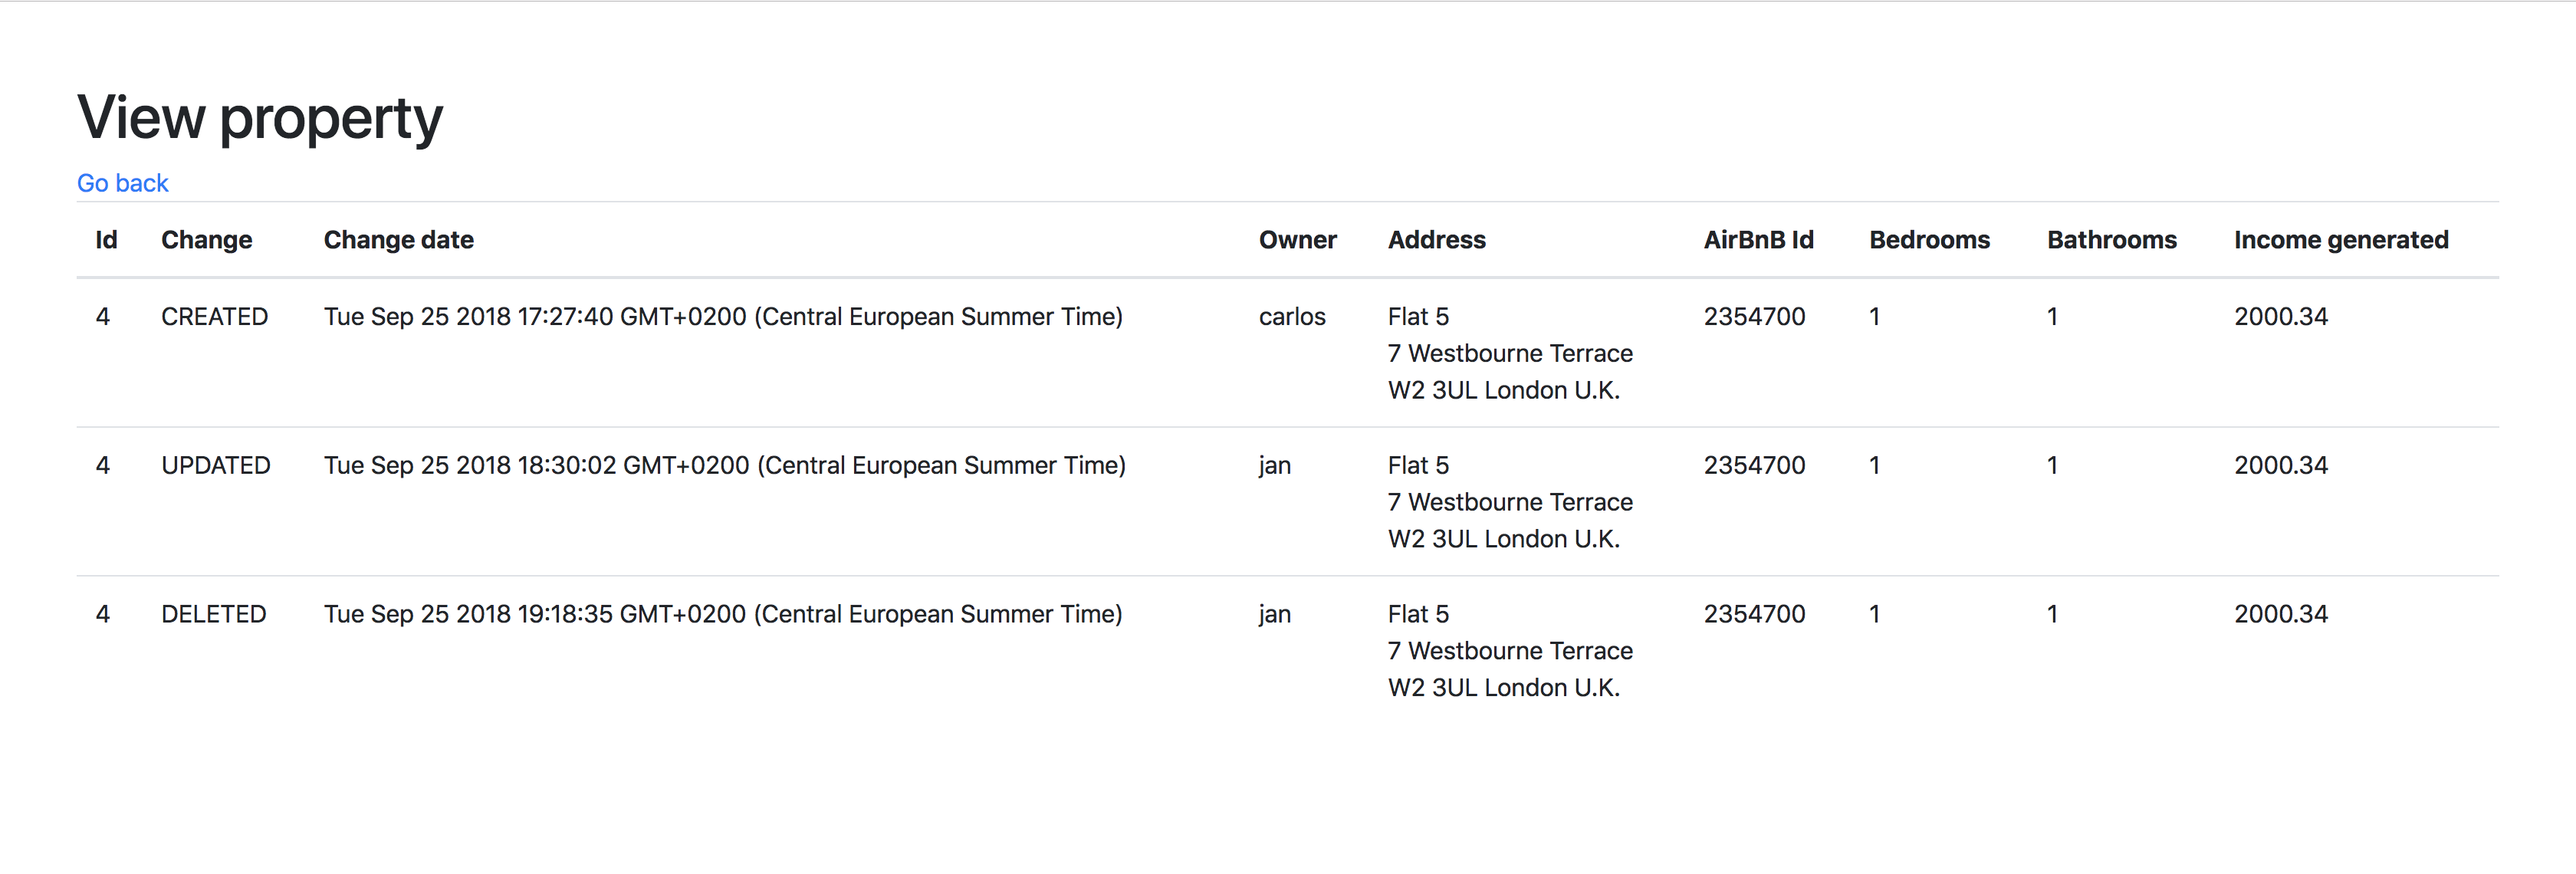Viewport: 2576px width, 874px height.
Task: Click the Change date column header
Action: click(399, 240)
